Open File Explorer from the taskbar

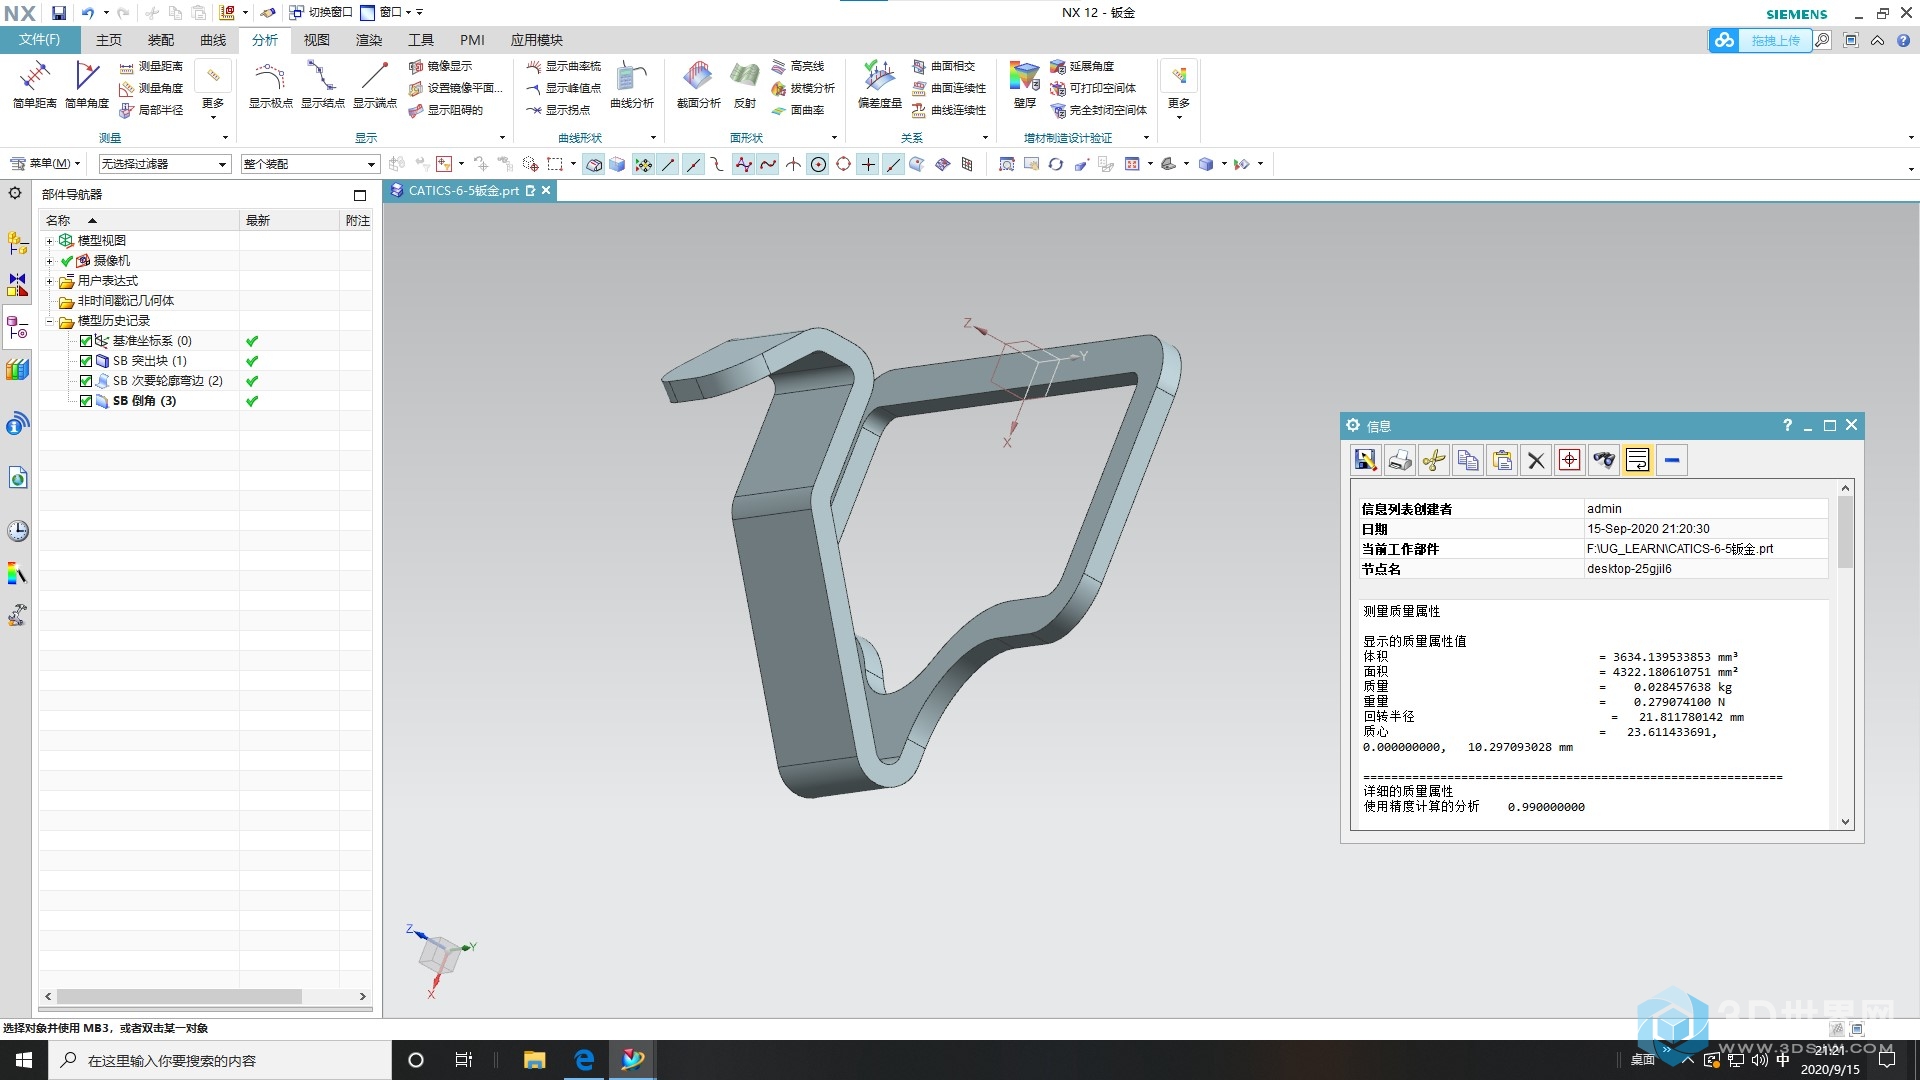(x=534, y=1060)
